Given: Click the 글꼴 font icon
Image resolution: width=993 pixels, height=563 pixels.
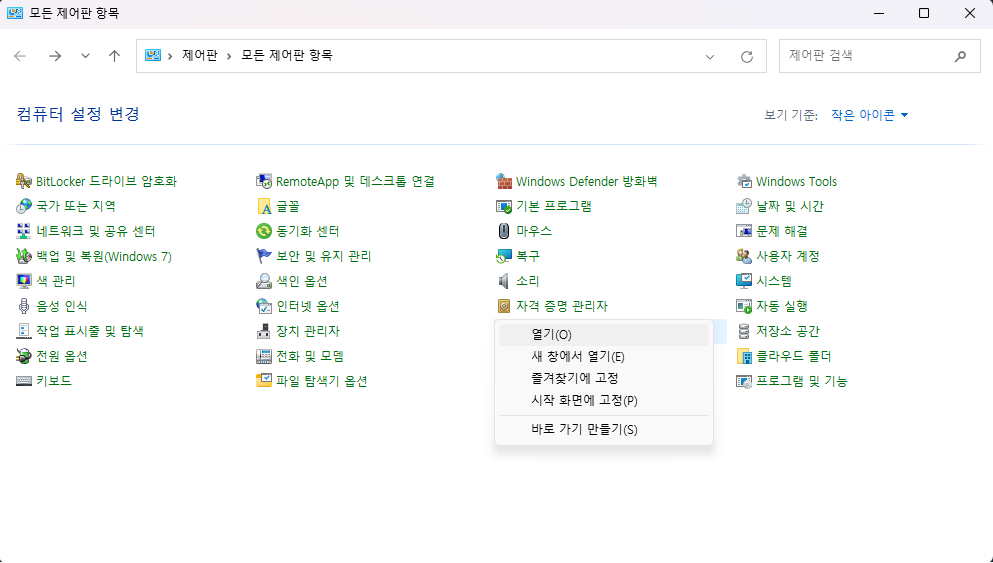Looking at the screenshot, I should pos(263,206).
